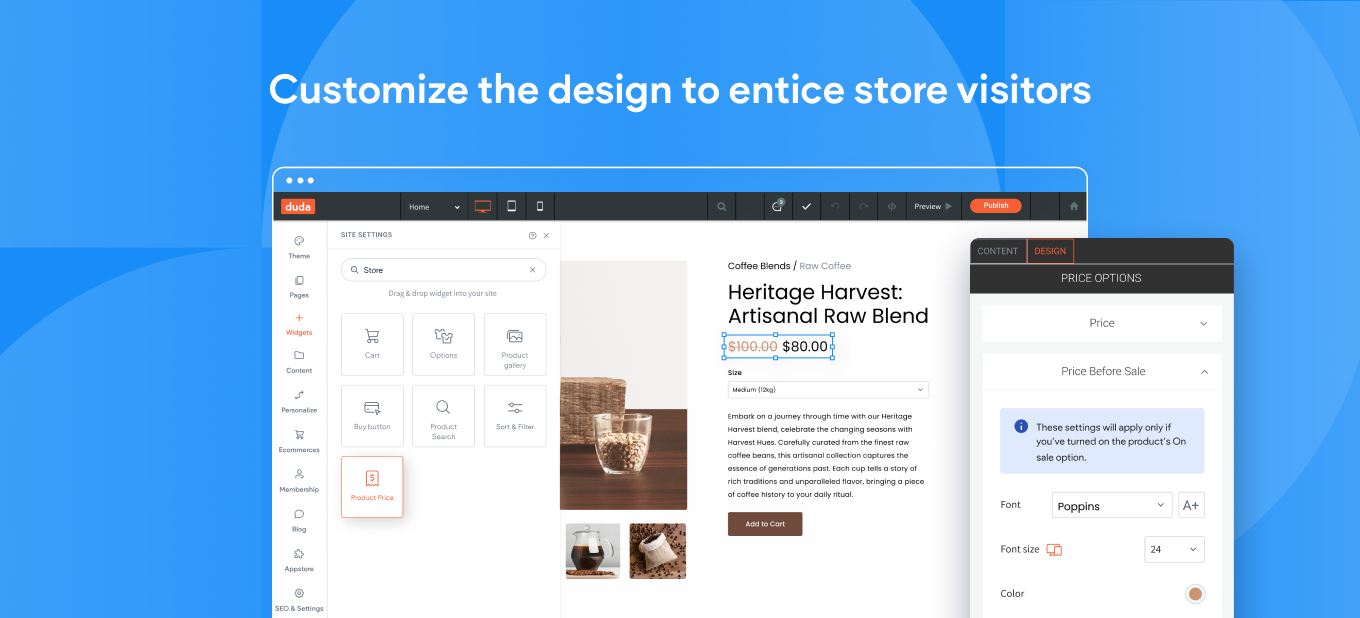Viewport: 1360px width, 618px height.
Task: Select the Sort & Filter widget
Action: pyautogui.click(x=515, y=416)
